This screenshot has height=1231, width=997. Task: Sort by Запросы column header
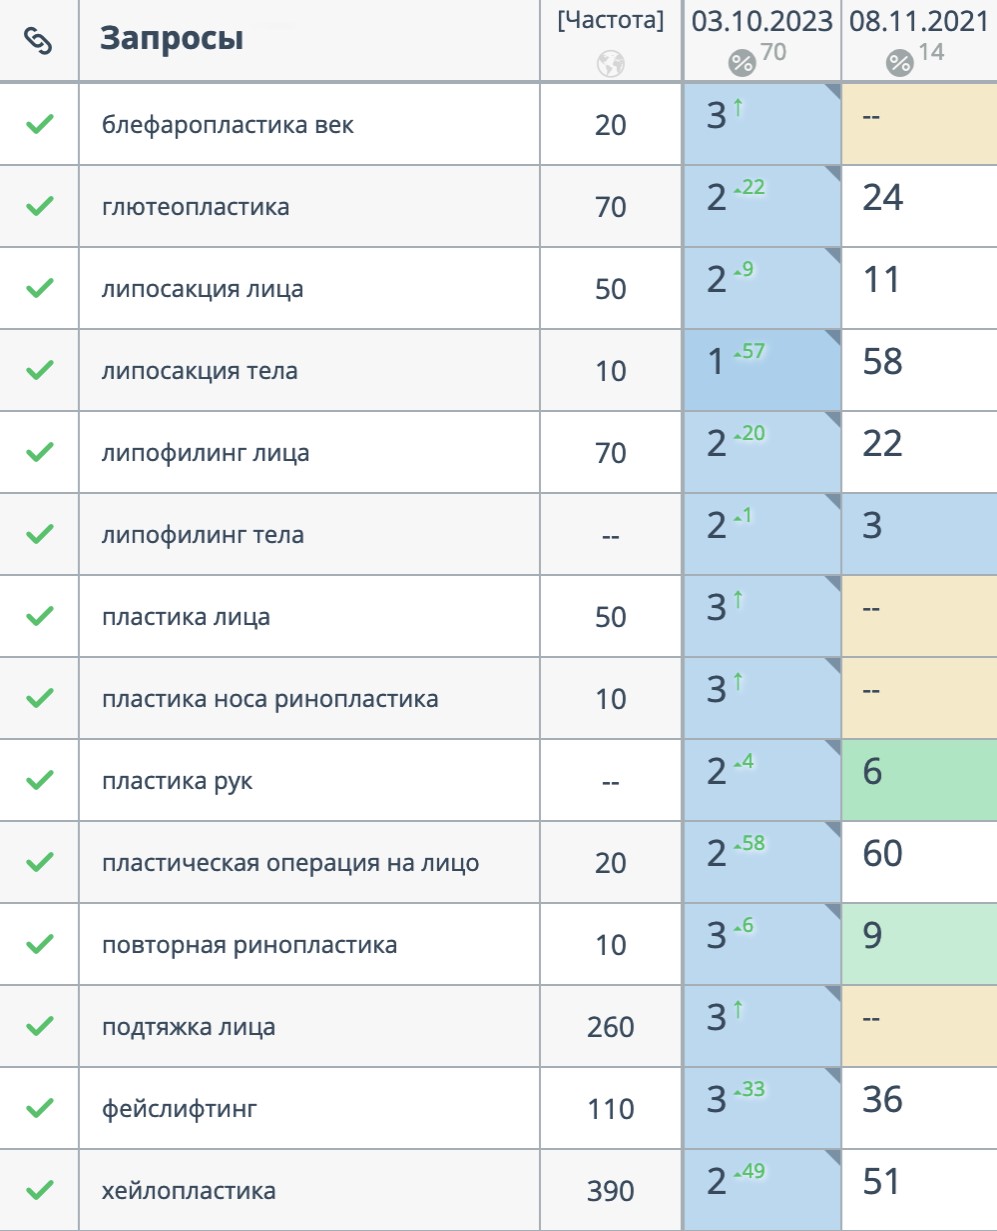172,40
